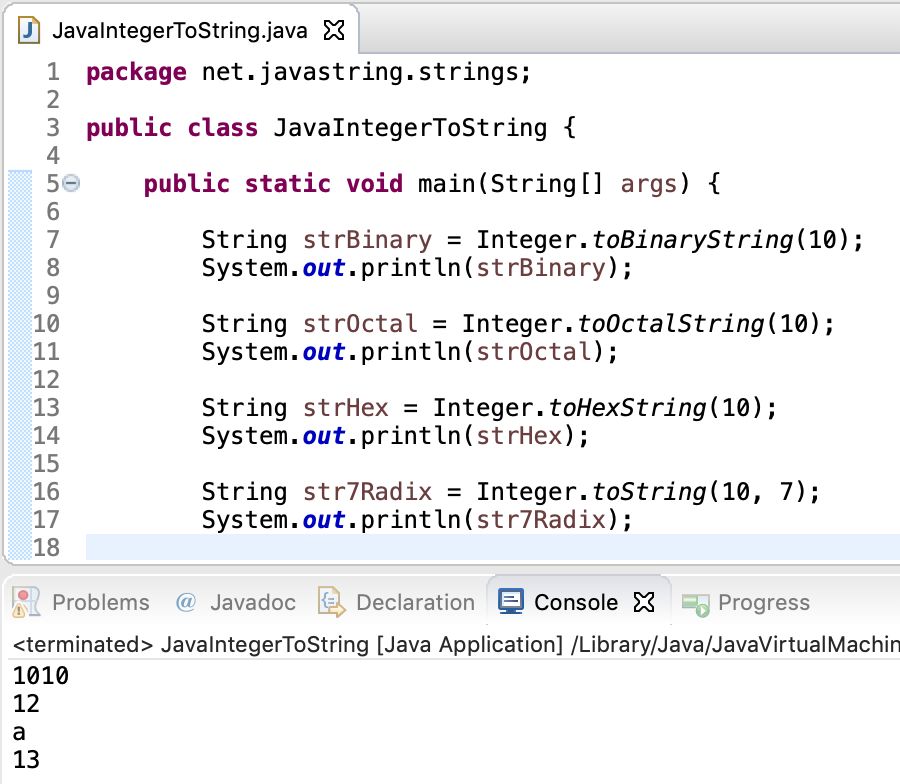Screen dimensions: 900x784
Task: Click the Progress view icon
Action: [x=694, y=602]
